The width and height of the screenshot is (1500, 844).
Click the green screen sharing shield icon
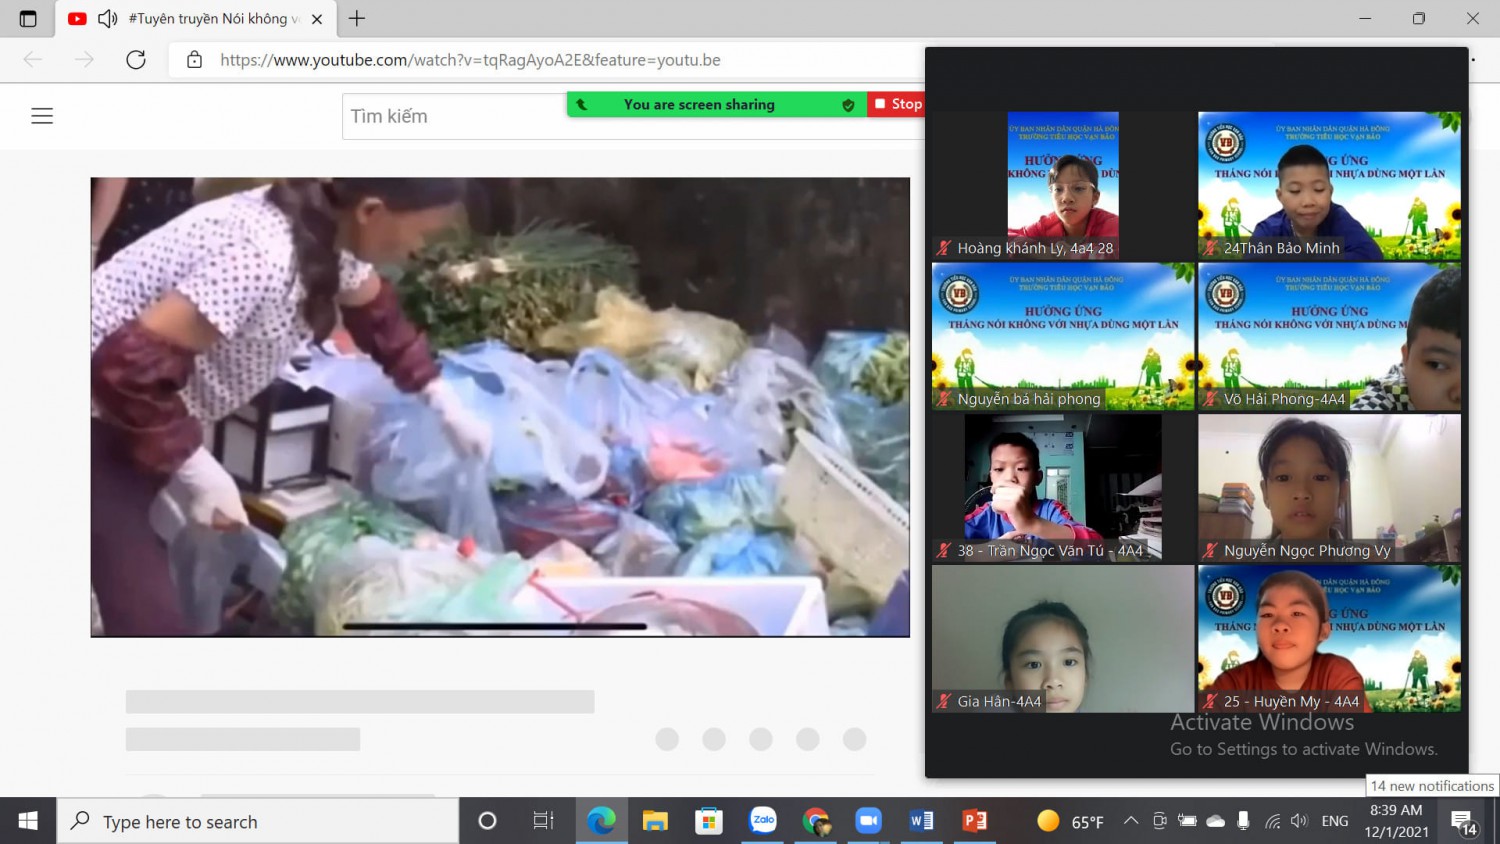coord(848,105)
